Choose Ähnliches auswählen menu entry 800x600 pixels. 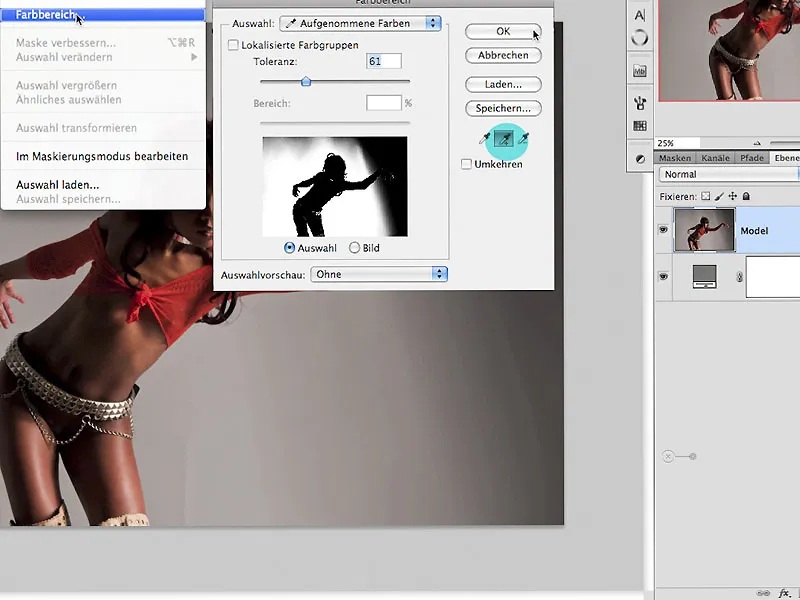(103, 99)
